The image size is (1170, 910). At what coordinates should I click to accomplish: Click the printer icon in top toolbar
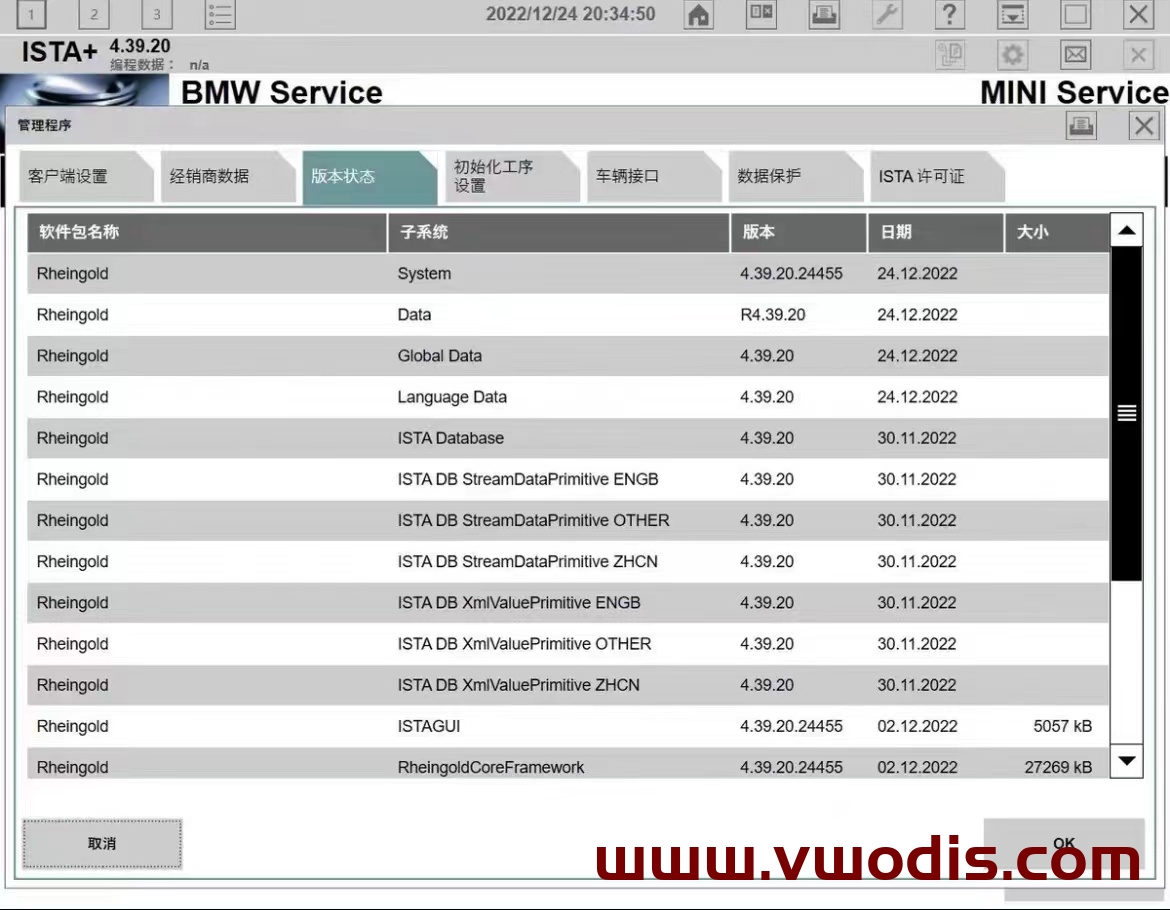824,15
